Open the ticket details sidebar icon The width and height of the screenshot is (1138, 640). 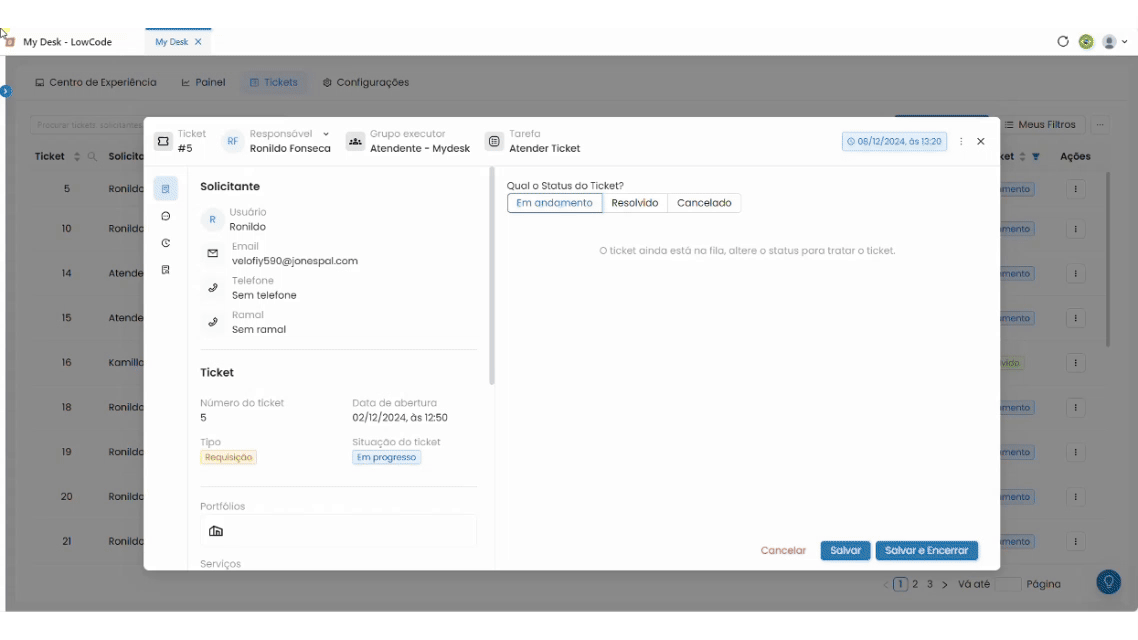pos(165,189)
